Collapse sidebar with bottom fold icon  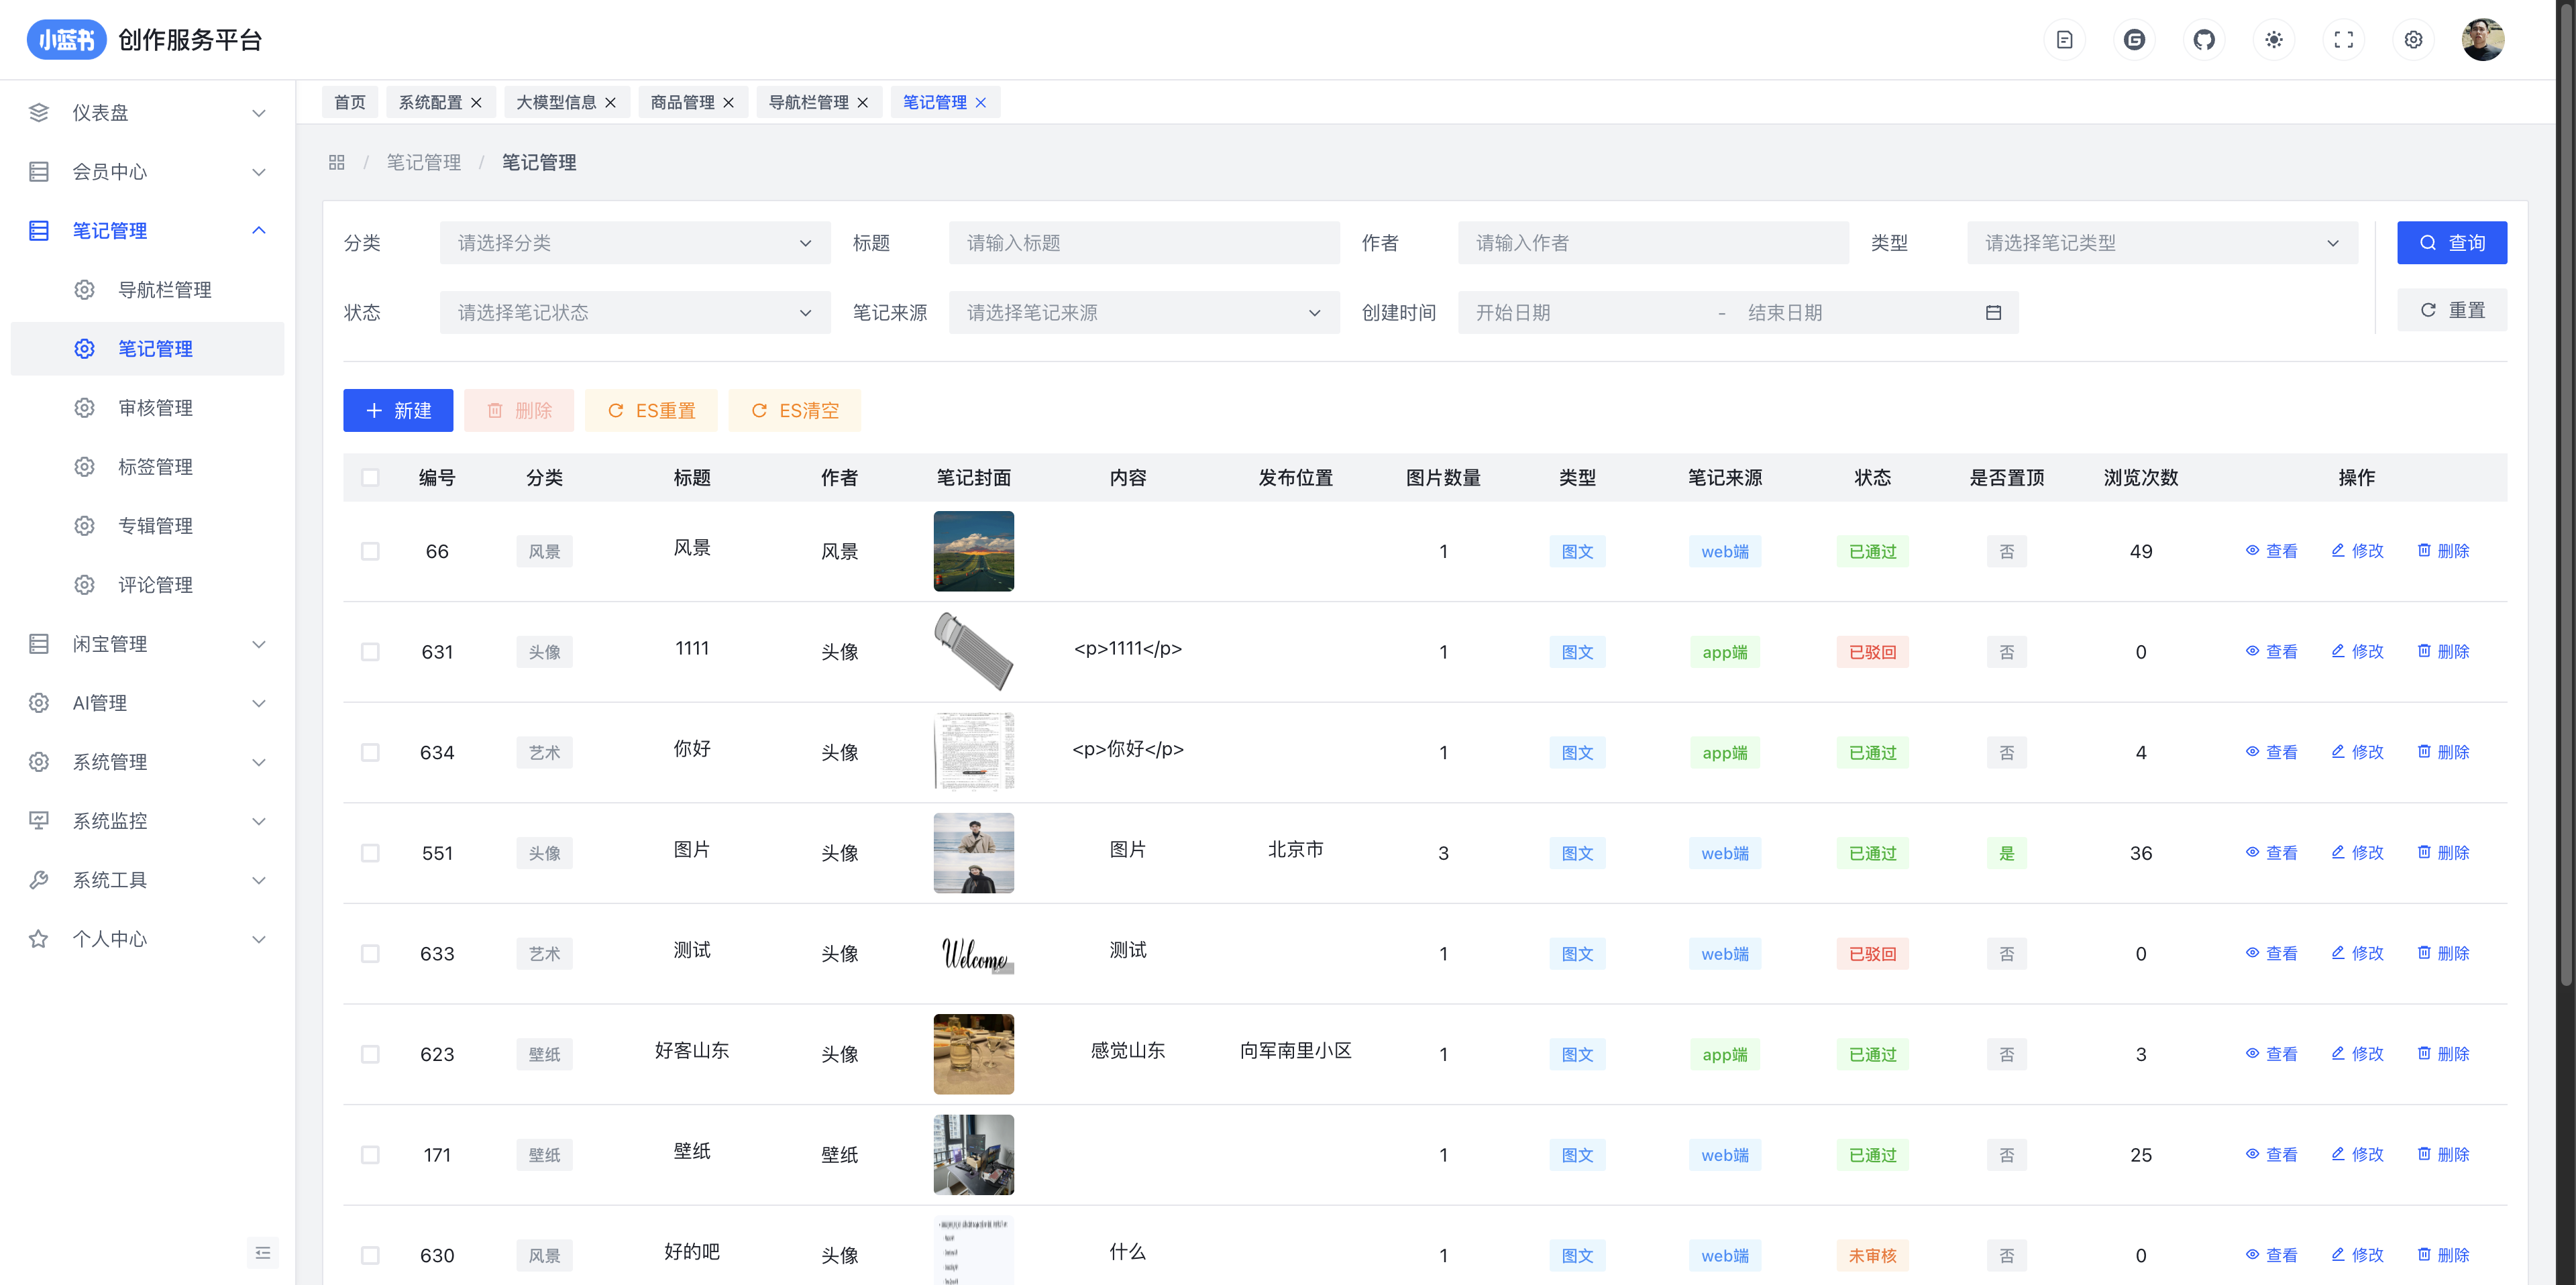[x=263, y=1252]
